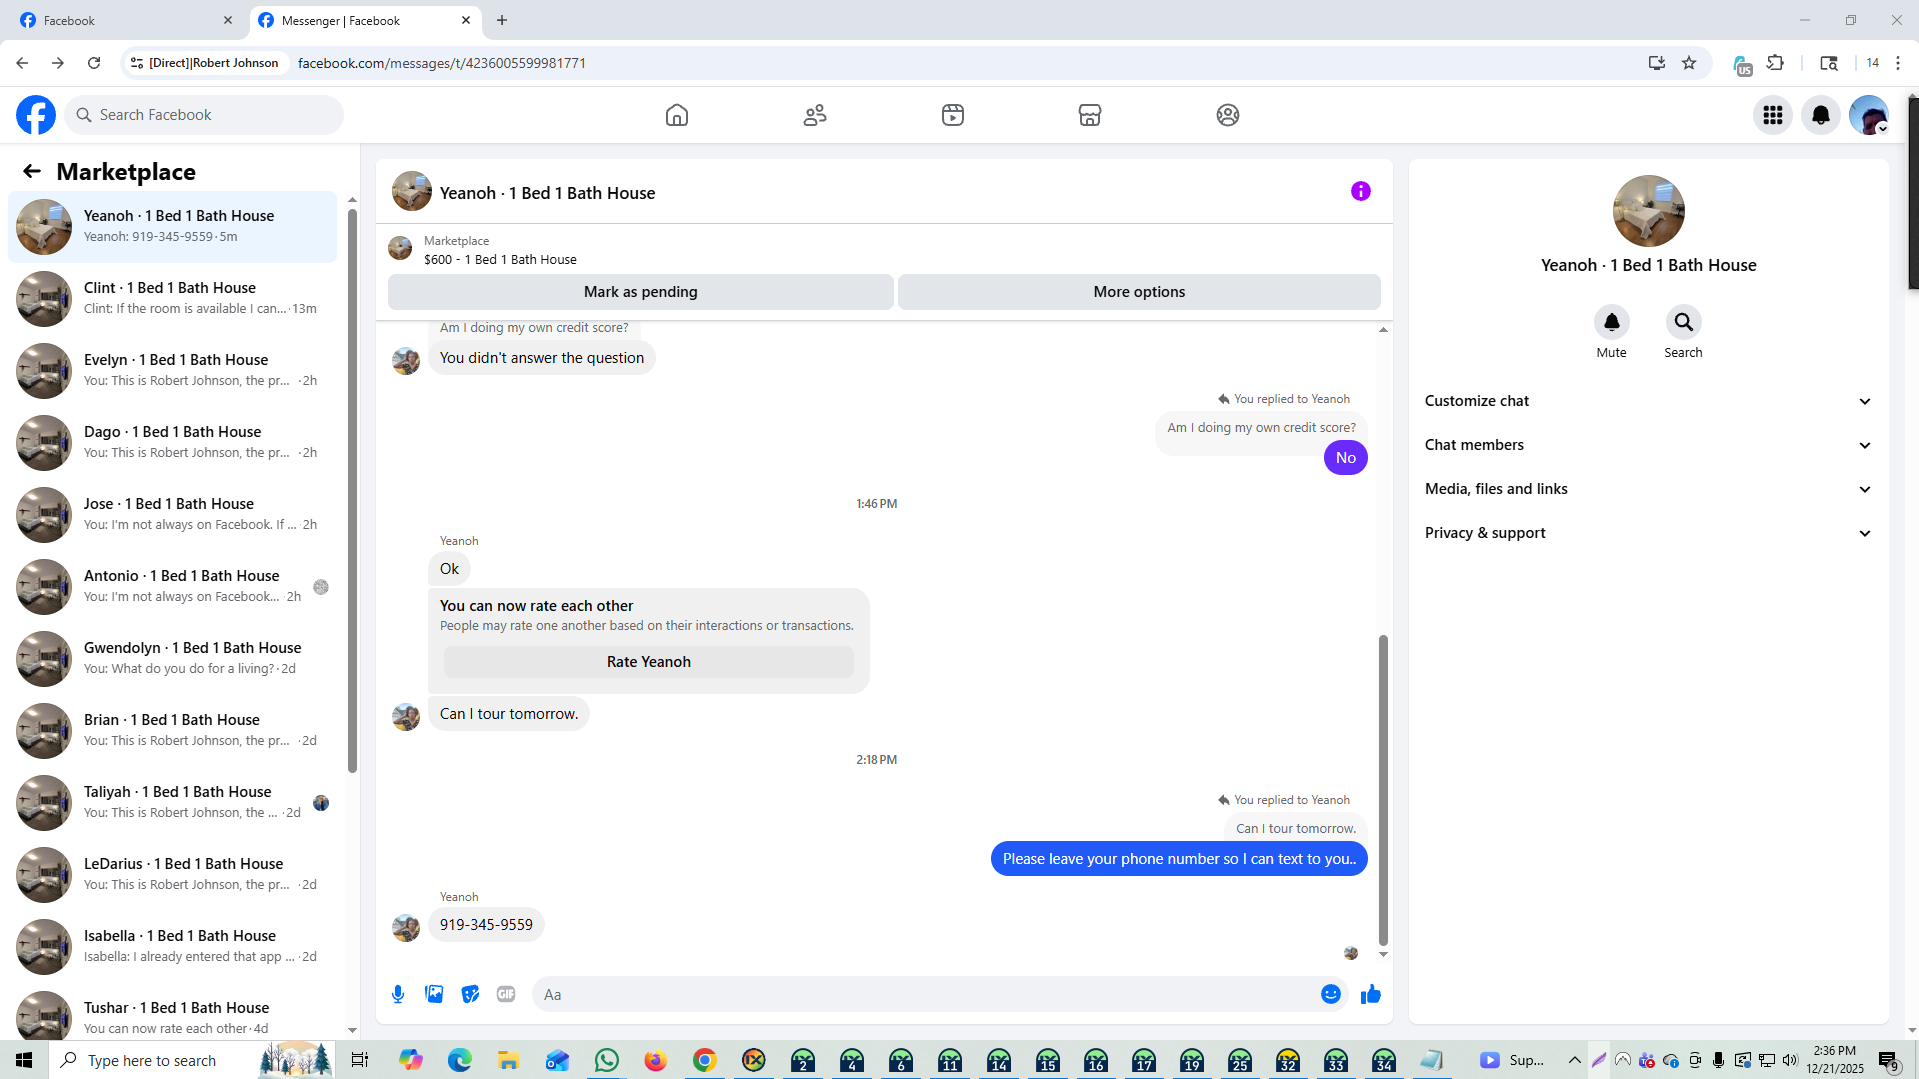Go back from Marketplace inbox
Image resolution: width=1919 pixels, height=1079 pixels.
tap(32, 171)
